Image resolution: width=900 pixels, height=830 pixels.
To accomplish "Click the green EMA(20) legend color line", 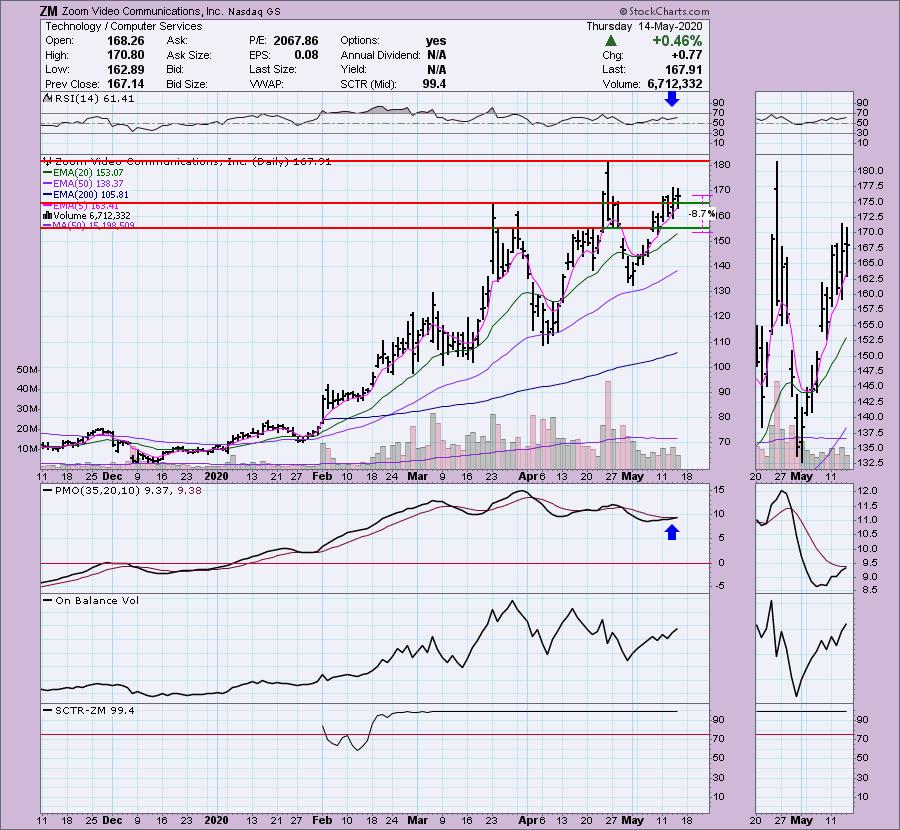I will 48,173.
